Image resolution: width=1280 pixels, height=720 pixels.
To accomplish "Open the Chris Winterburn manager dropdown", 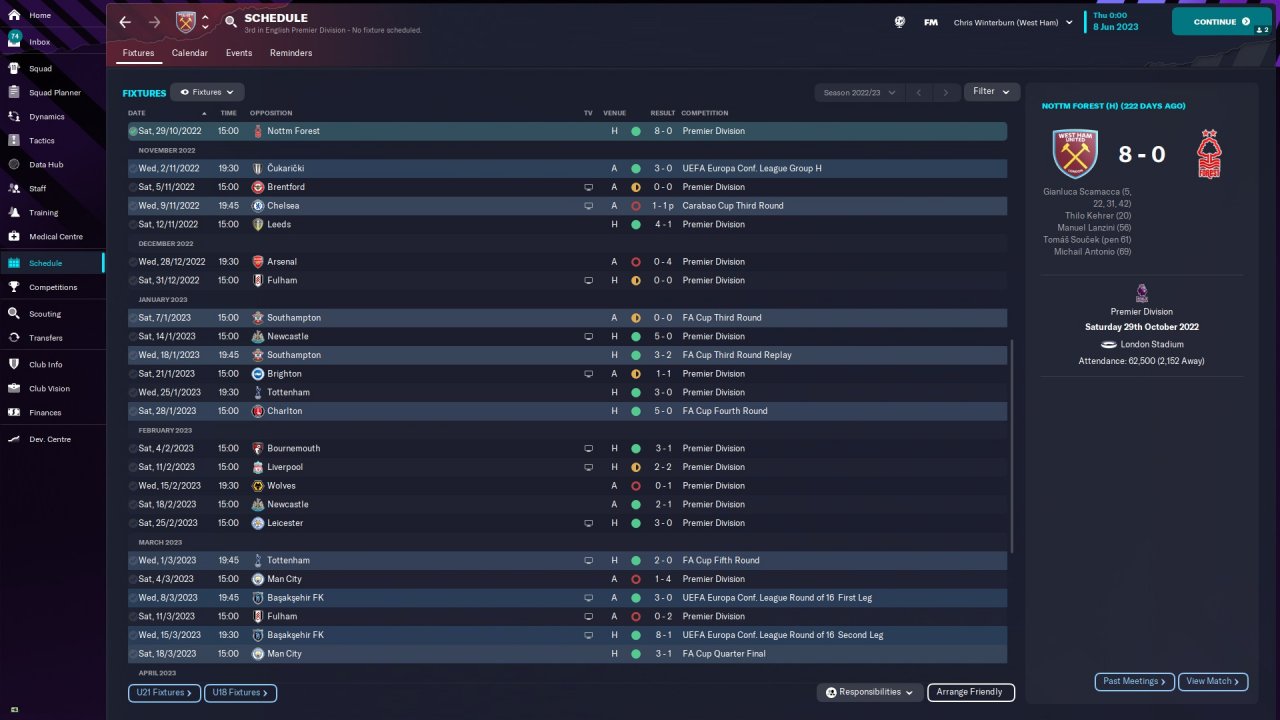I will pyautogui.click(x=1013, y=22).
